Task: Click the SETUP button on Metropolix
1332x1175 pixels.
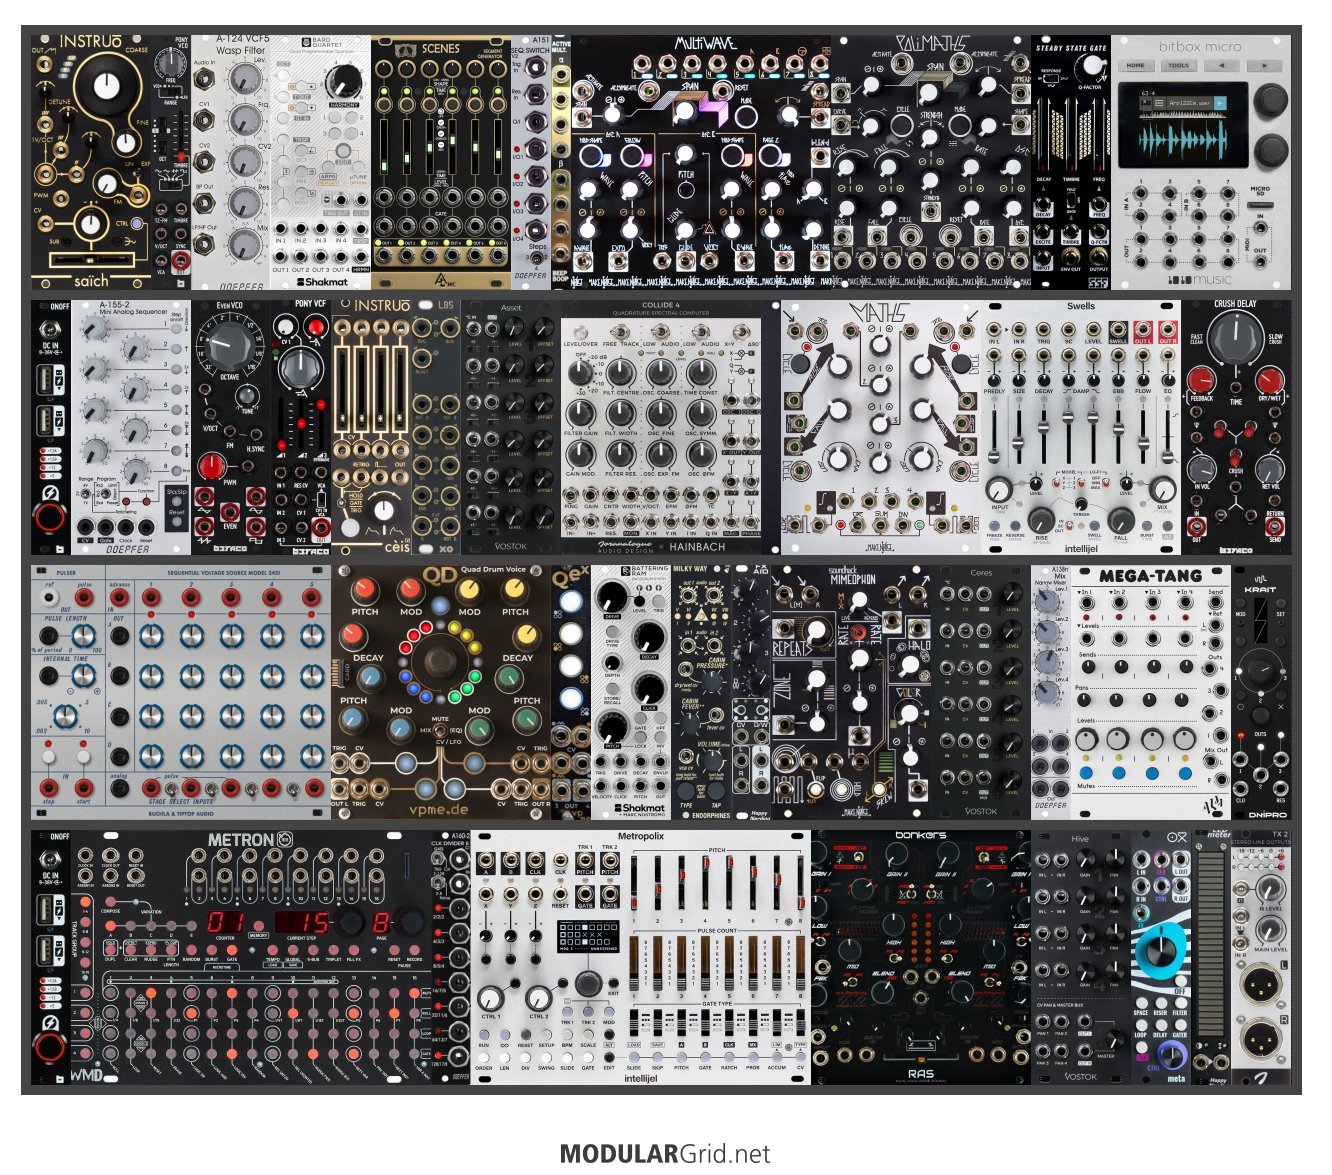Action: tap(546, 1033)
